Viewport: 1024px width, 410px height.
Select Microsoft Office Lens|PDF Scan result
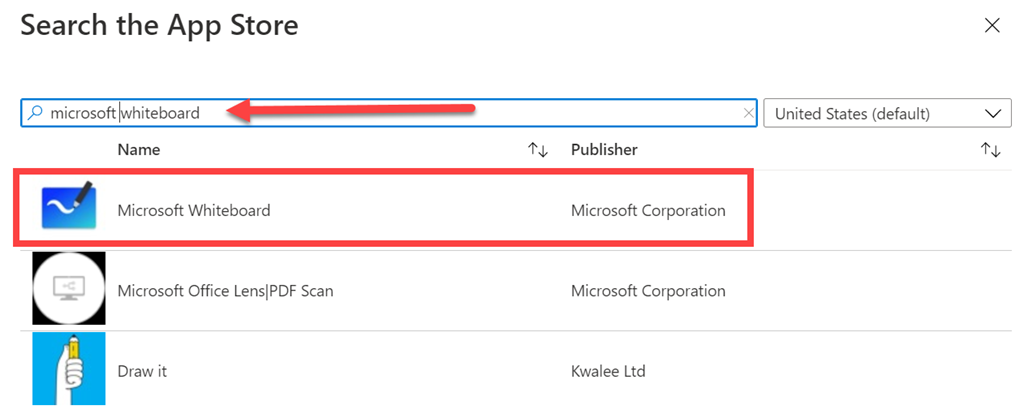[225, 291]
